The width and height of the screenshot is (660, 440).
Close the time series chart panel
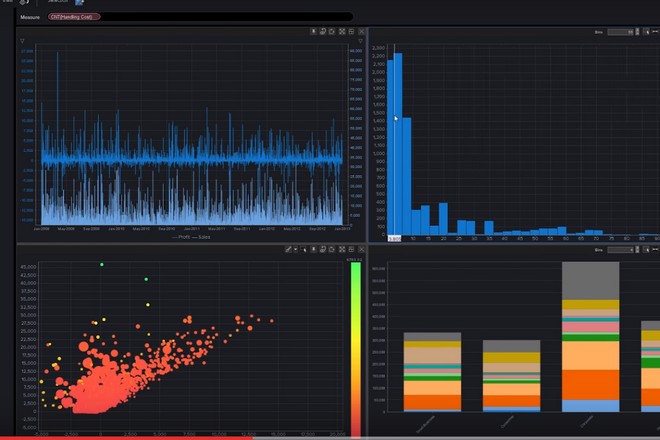pyautogui.click(x=361, y=32)
